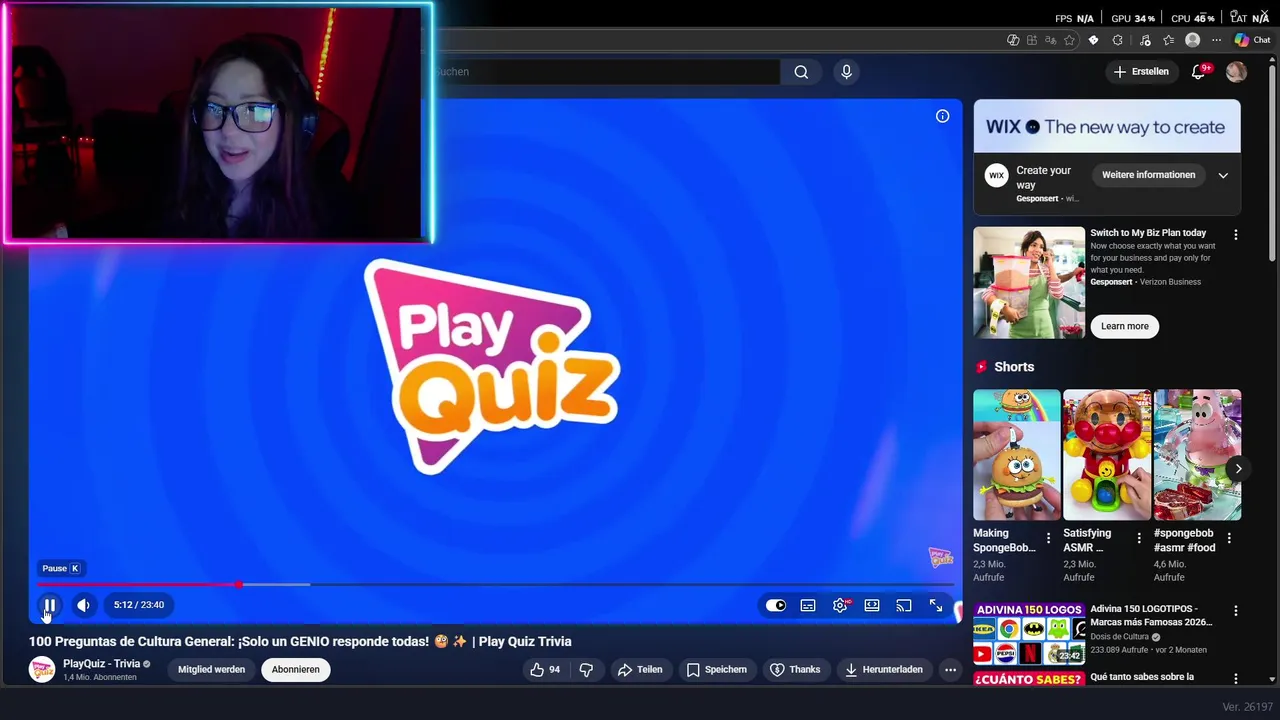This screenshot has width=1280, height=720.
Task: Like the video with the thumbs up
Action: (545, 670)
